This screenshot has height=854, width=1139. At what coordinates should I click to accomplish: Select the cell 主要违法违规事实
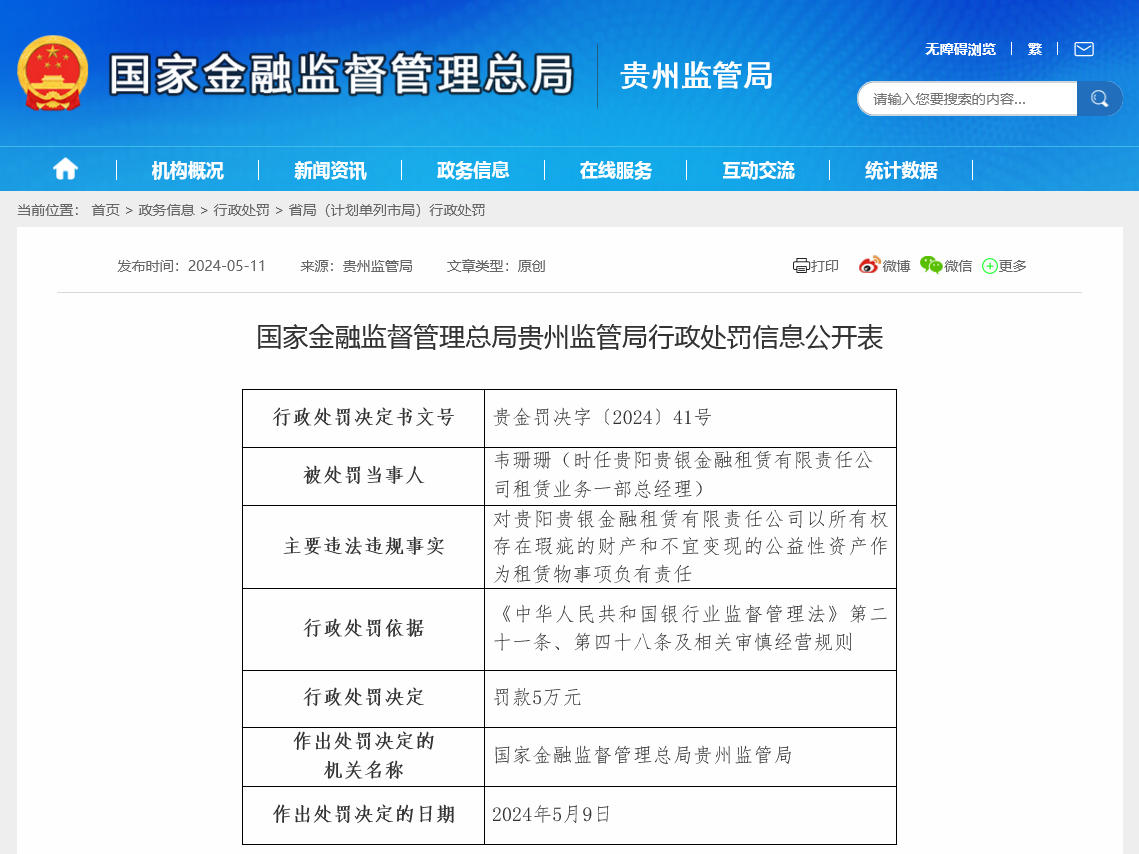pos(363,547)
